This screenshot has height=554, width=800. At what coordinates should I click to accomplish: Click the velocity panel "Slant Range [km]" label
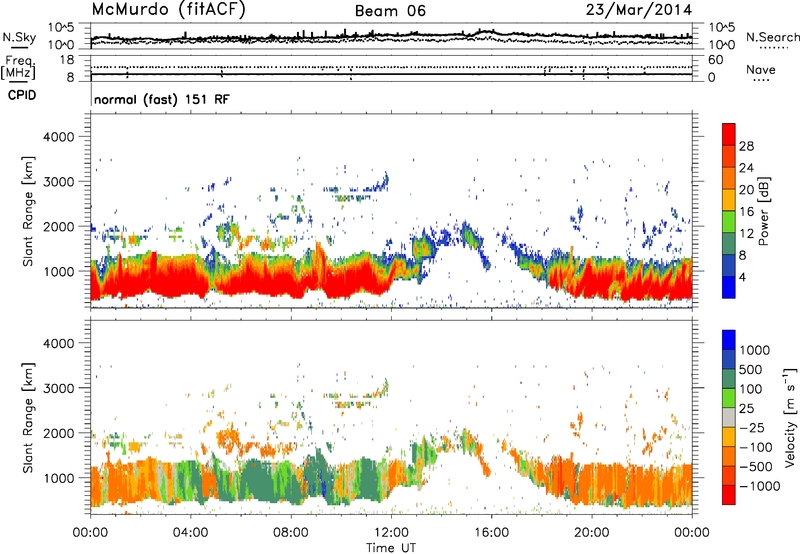(28, 418)
